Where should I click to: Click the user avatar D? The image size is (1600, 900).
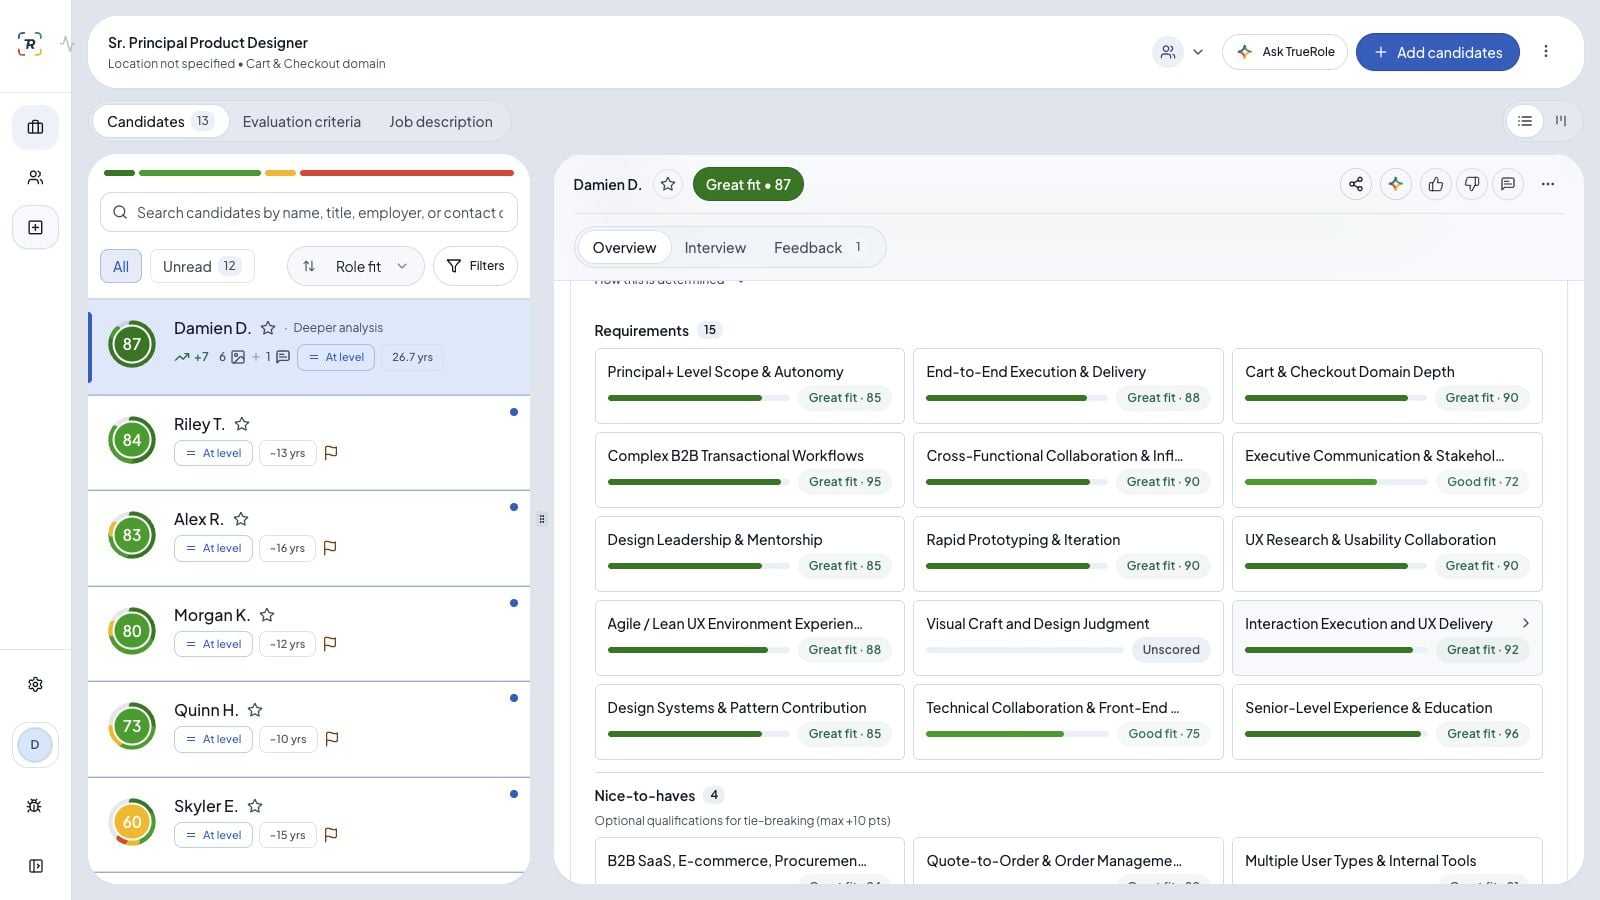35,745
